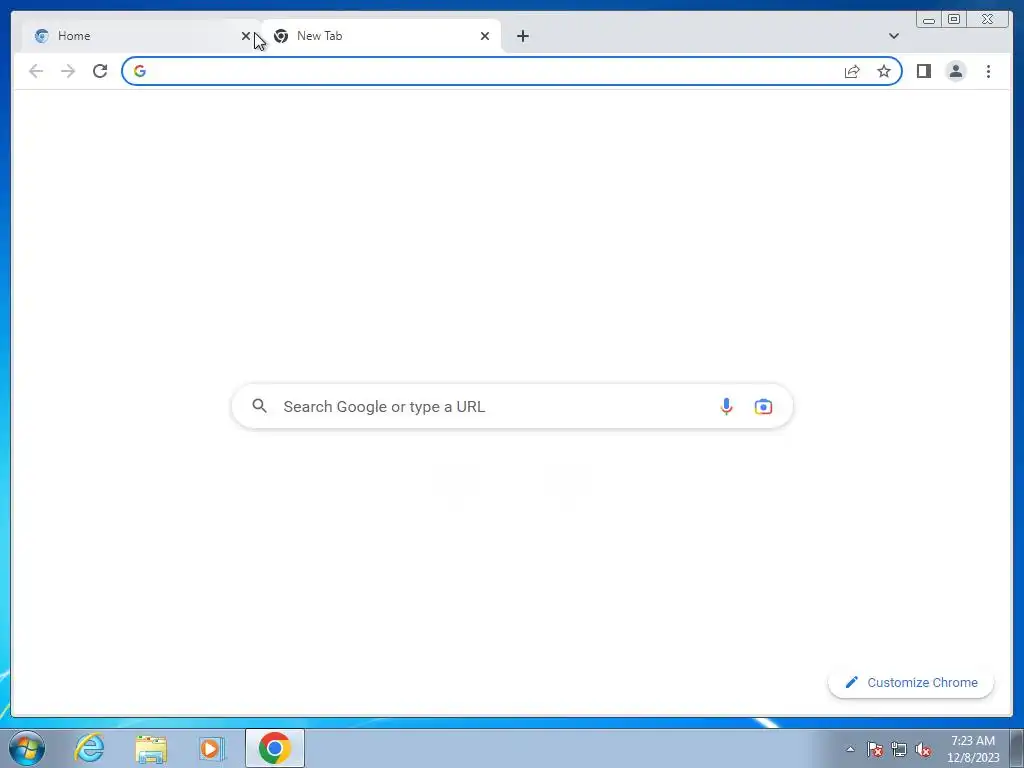
Task: Open the Chrome profile avatar menu
Action: [x=955, y=71]
